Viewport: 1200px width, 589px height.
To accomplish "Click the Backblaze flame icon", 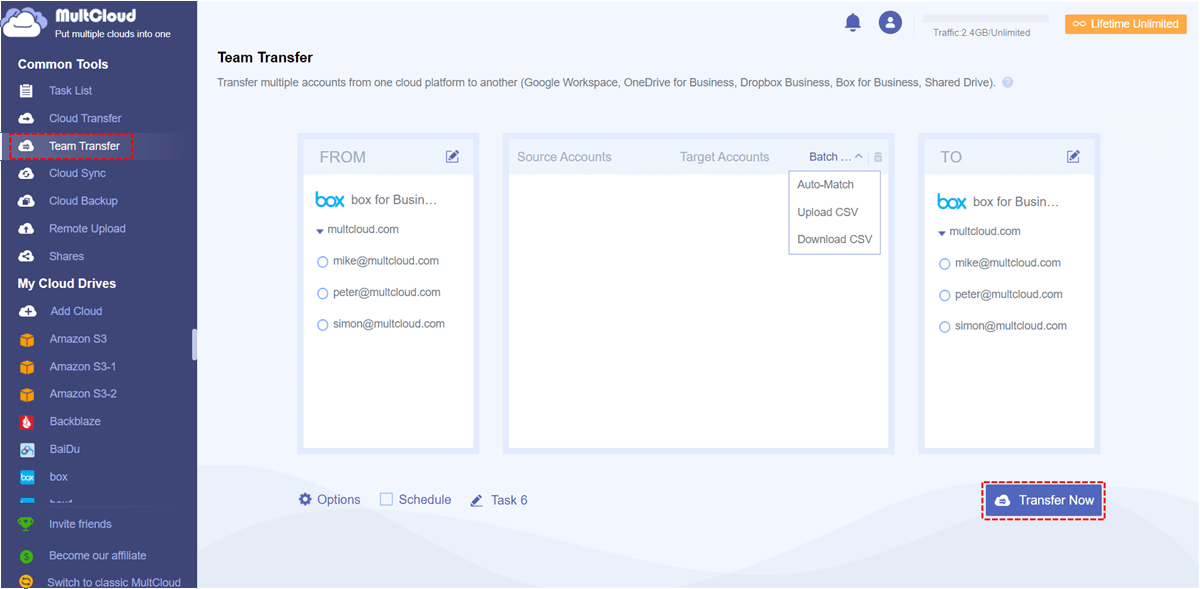I will point(27,422).
